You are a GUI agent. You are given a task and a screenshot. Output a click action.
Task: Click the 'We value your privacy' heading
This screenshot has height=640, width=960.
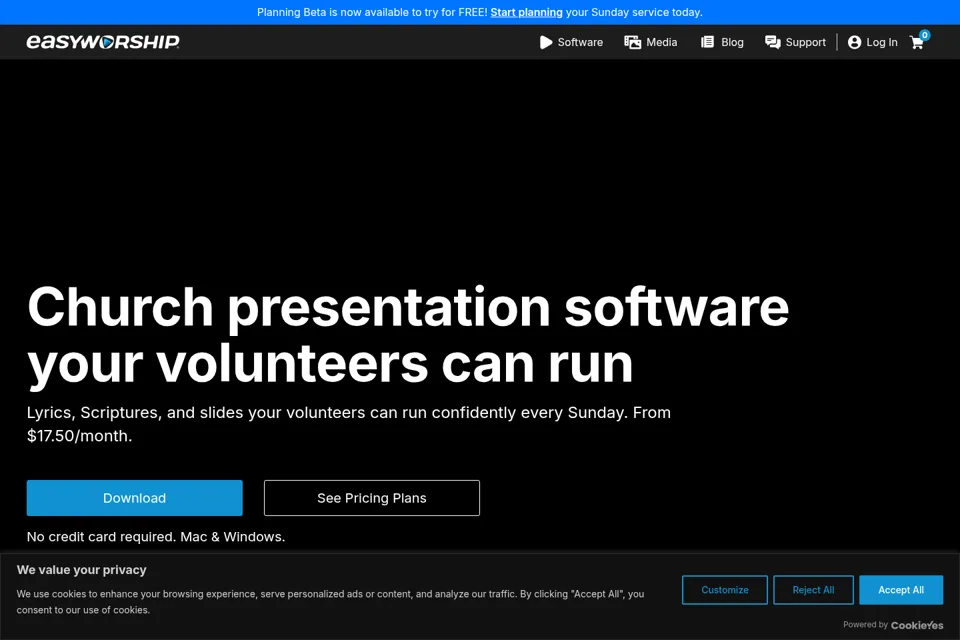[81, 570]
